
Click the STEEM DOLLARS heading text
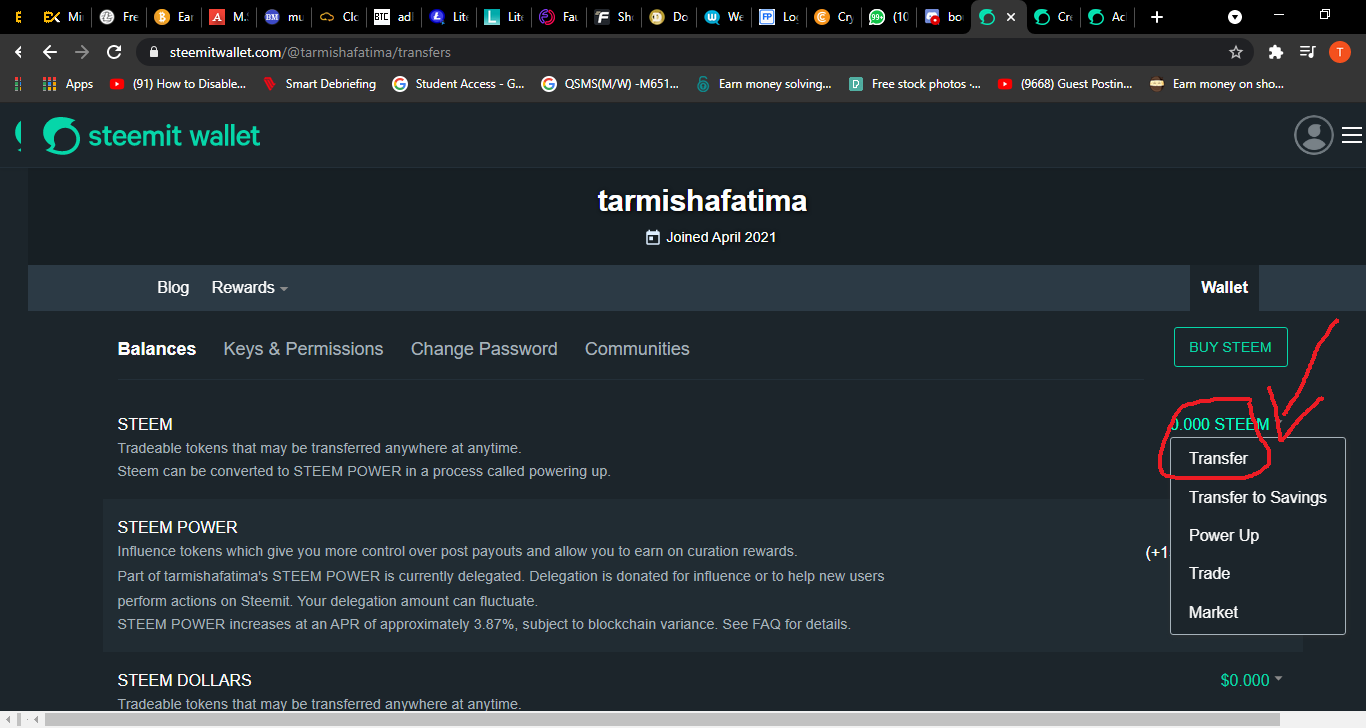[185, 680]
